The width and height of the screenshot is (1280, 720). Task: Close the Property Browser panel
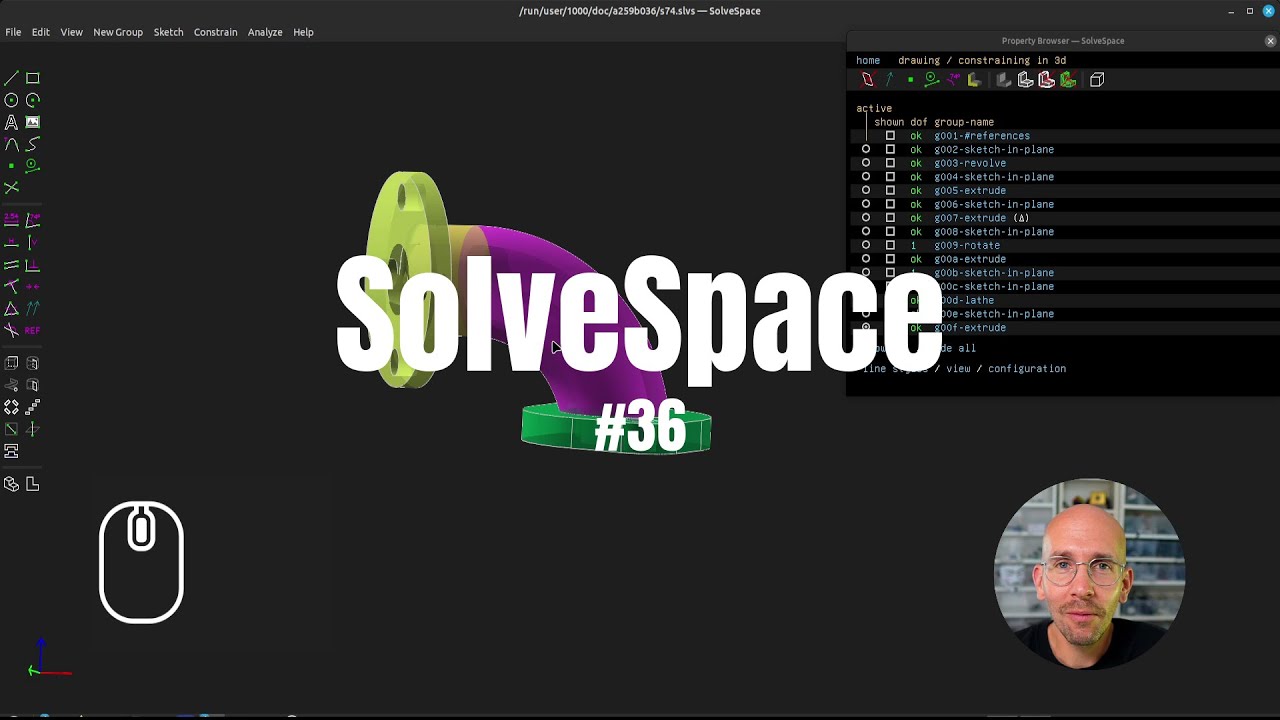(1270, 41)
